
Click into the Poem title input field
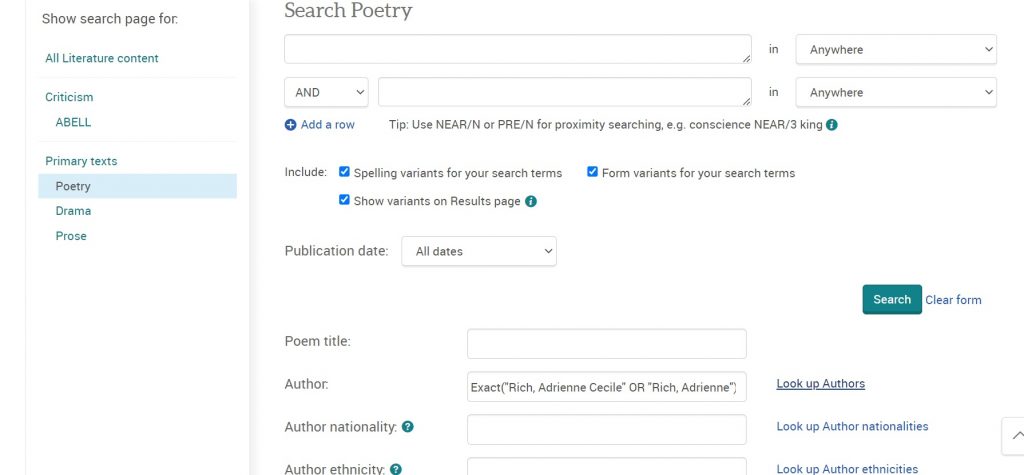click(606, 344)
